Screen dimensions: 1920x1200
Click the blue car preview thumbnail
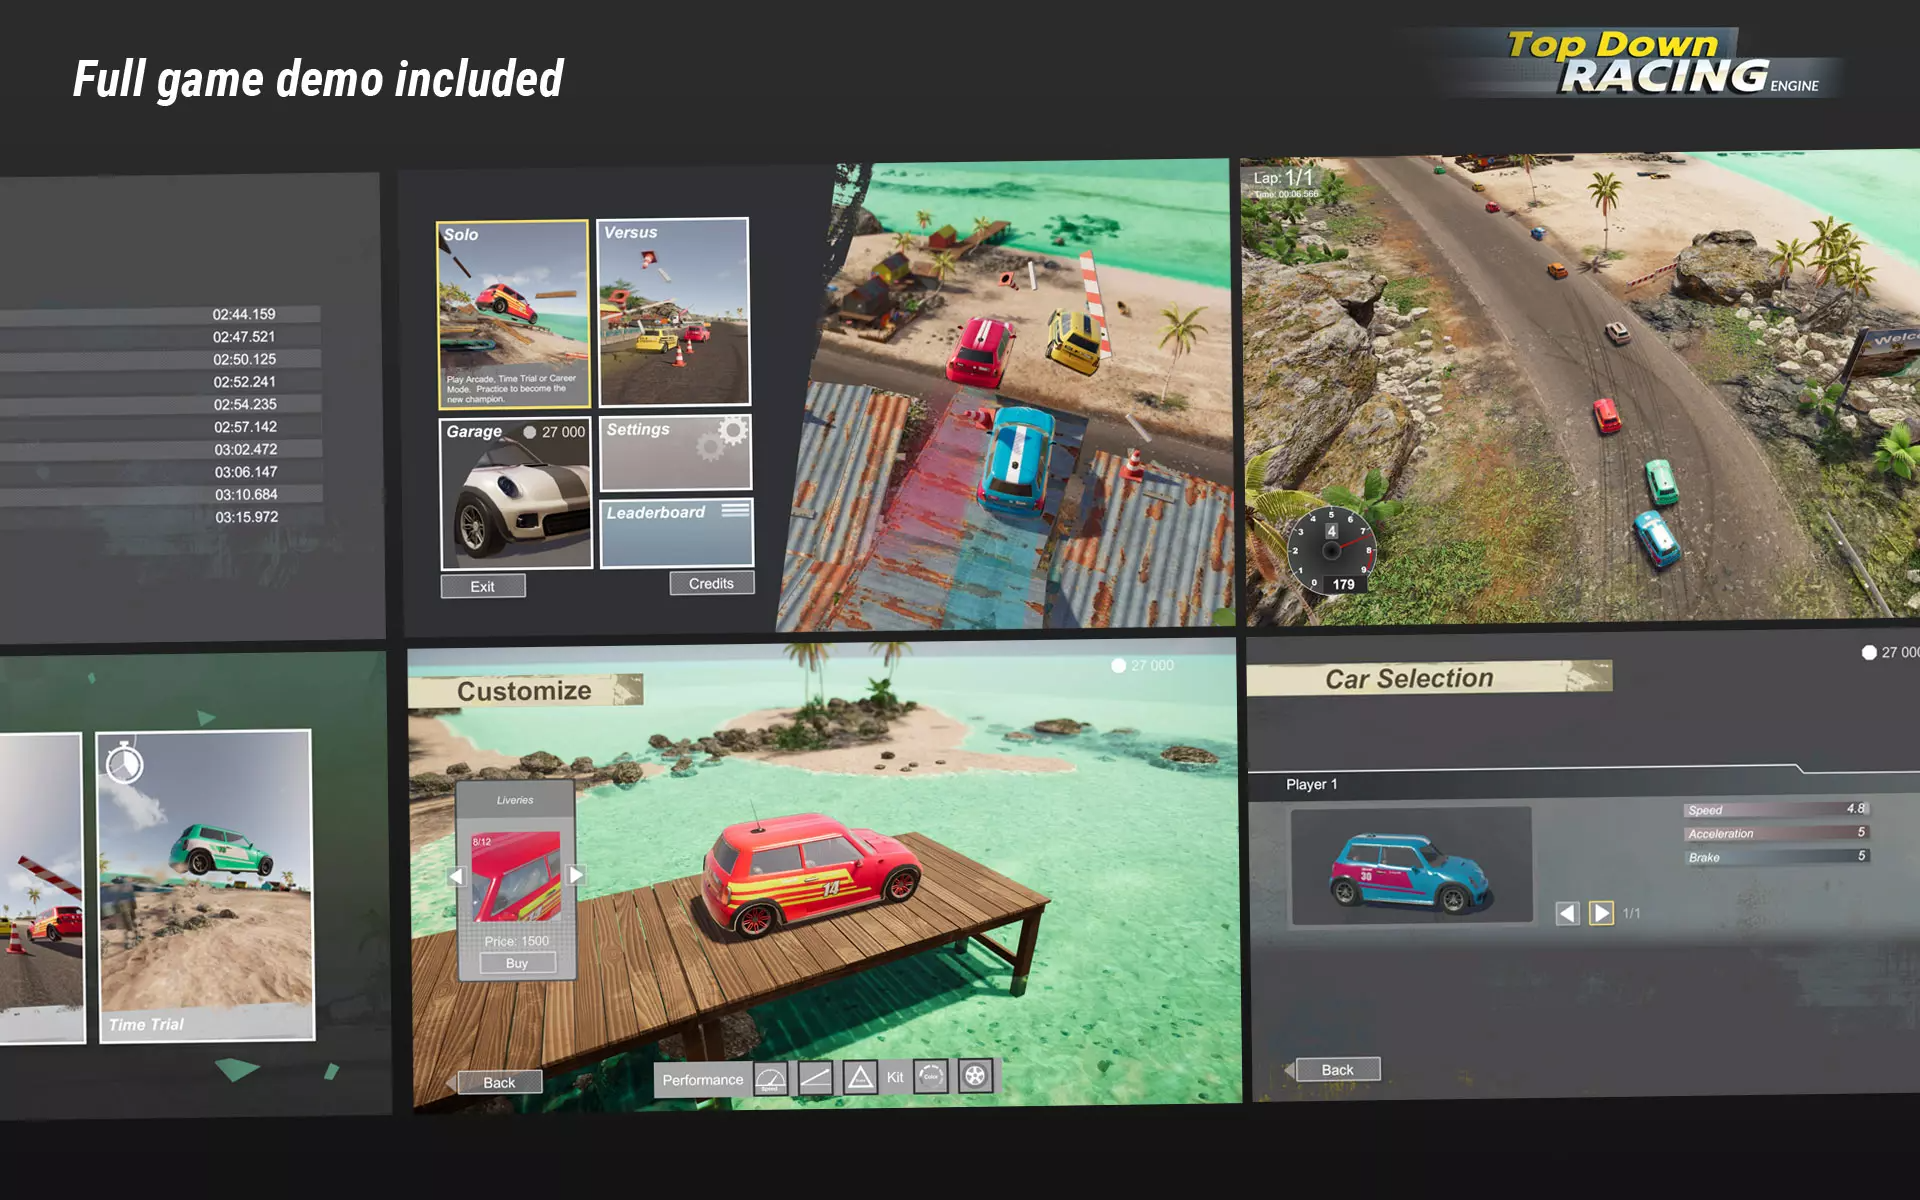click(x=1411, y=866)
